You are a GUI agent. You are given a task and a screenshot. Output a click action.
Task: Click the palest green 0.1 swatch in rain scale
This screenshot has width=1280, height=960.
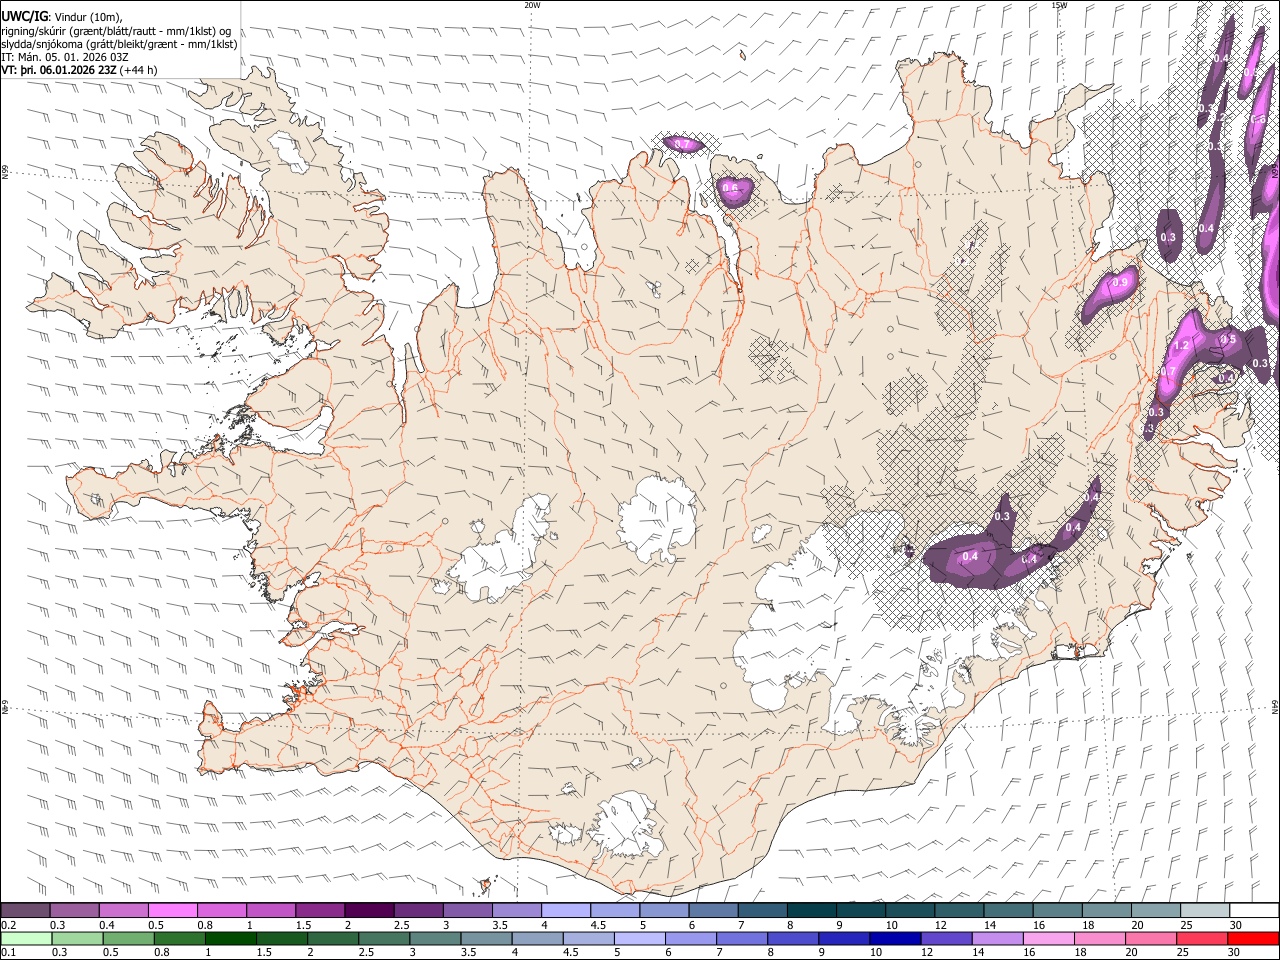click(26, 938)
